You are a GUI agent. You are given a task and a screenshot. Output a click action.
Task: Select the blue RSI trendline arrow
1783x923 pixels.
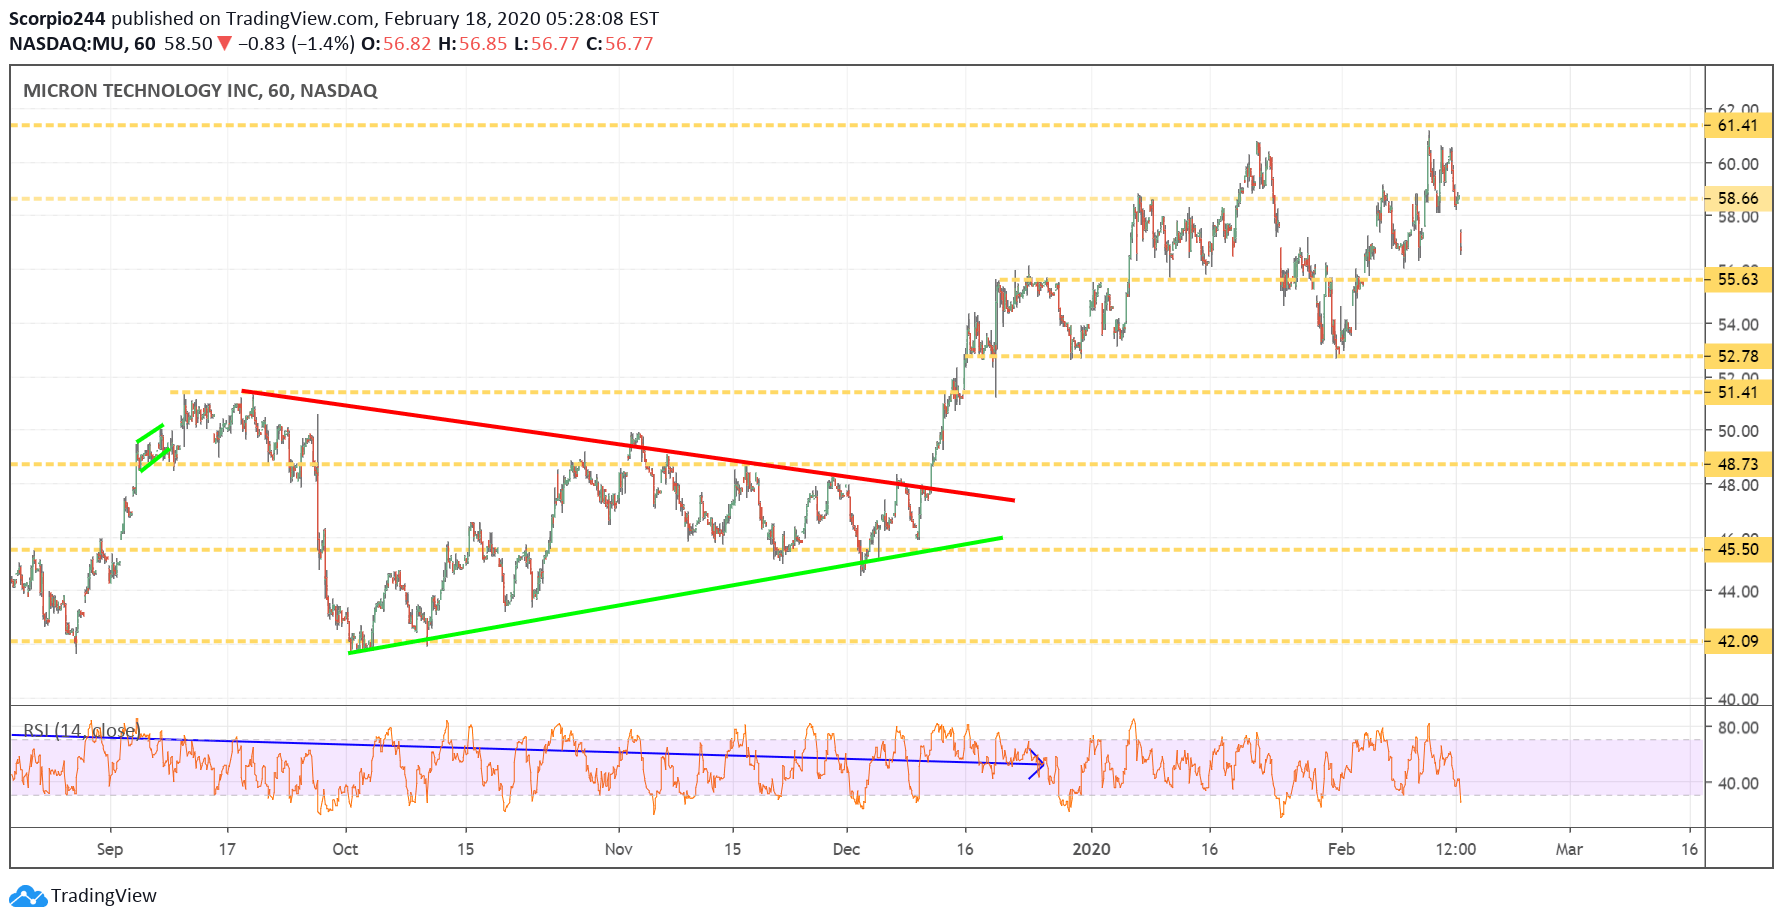[527, 750]
